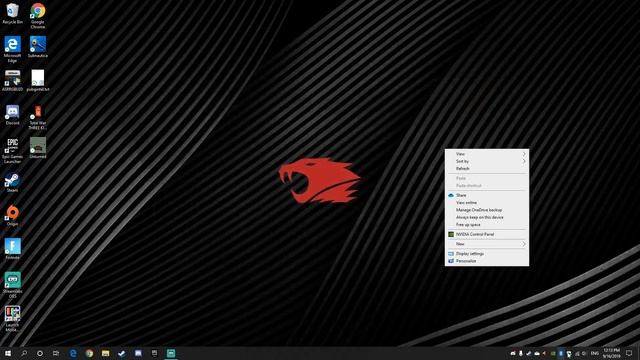
Task: Choose Refresh from the context menu
Action: pos(487,169)
